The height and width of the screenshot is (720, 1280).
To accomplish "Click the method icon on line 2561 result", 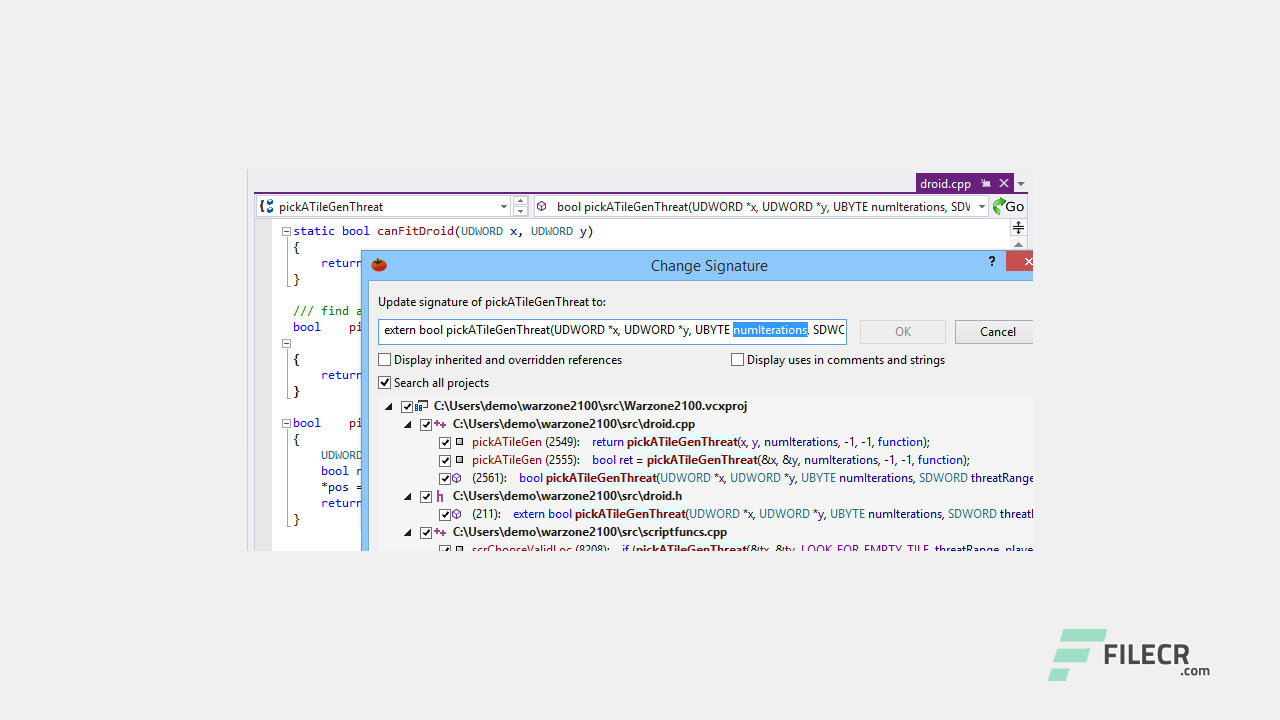I will 457,478.
